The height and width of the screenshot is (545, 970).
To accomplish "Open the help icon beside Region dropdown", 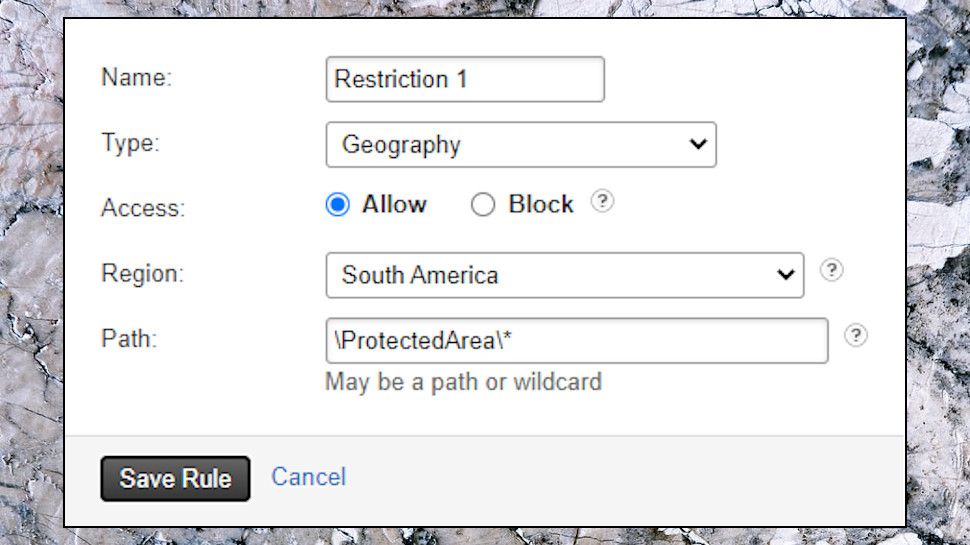I will tap(831, 271).
